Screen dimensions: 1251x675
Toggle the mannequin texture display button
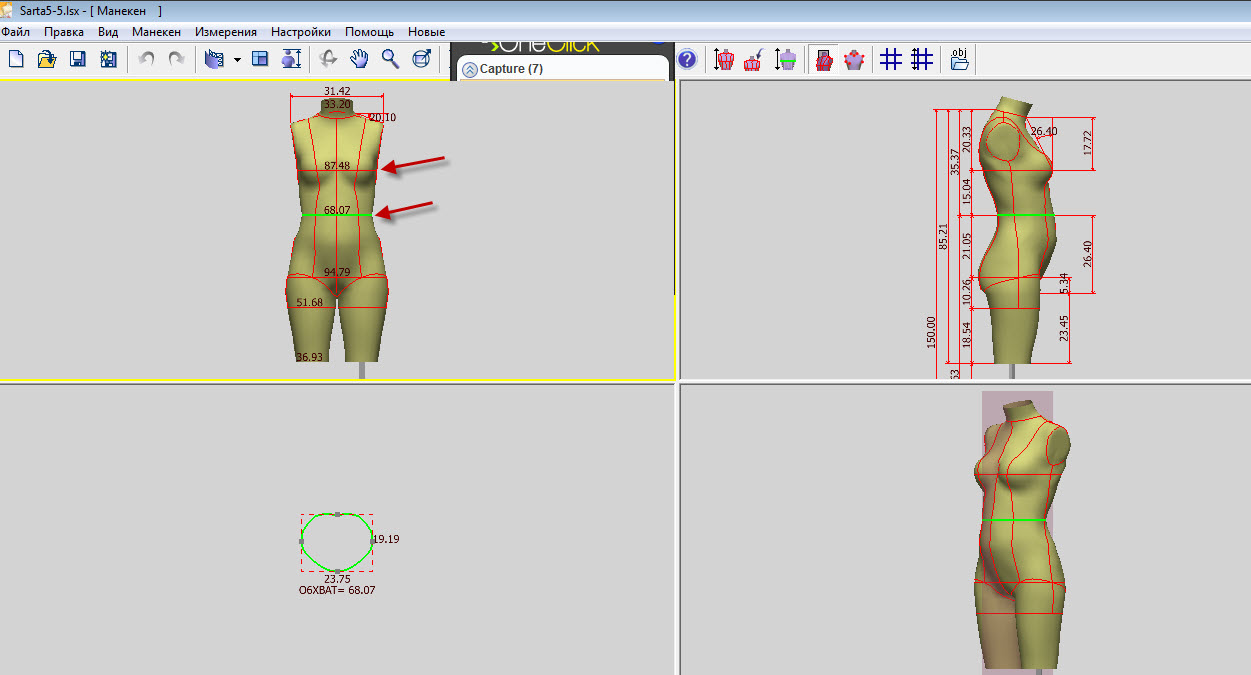823,59
